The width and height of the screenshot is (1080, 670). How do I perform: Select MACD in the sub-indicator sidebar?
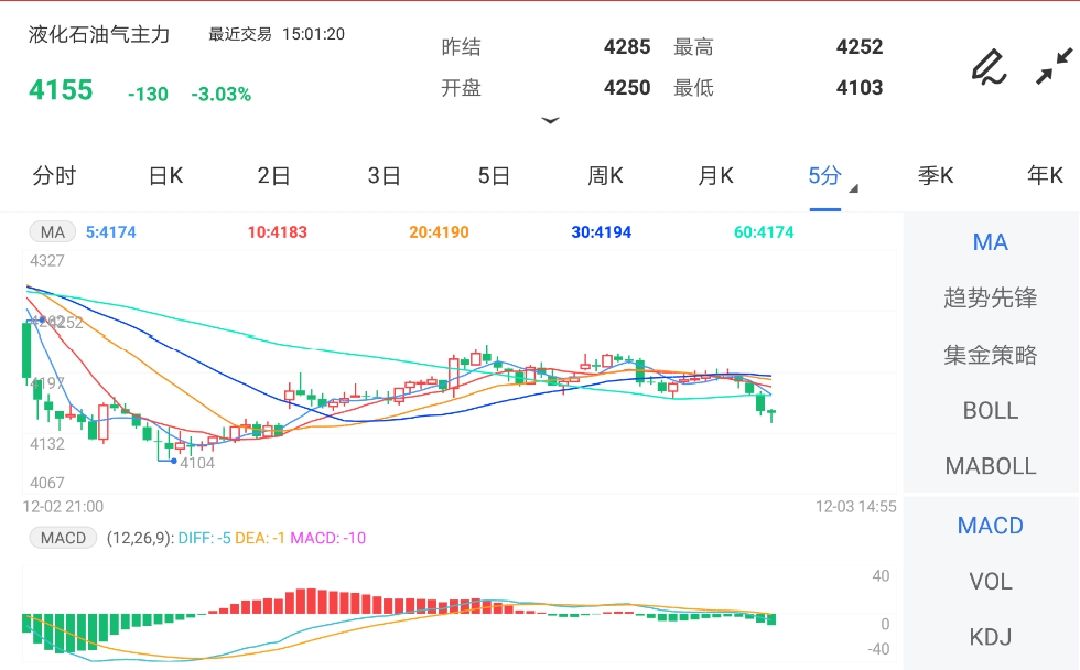[x=990, y=526]
